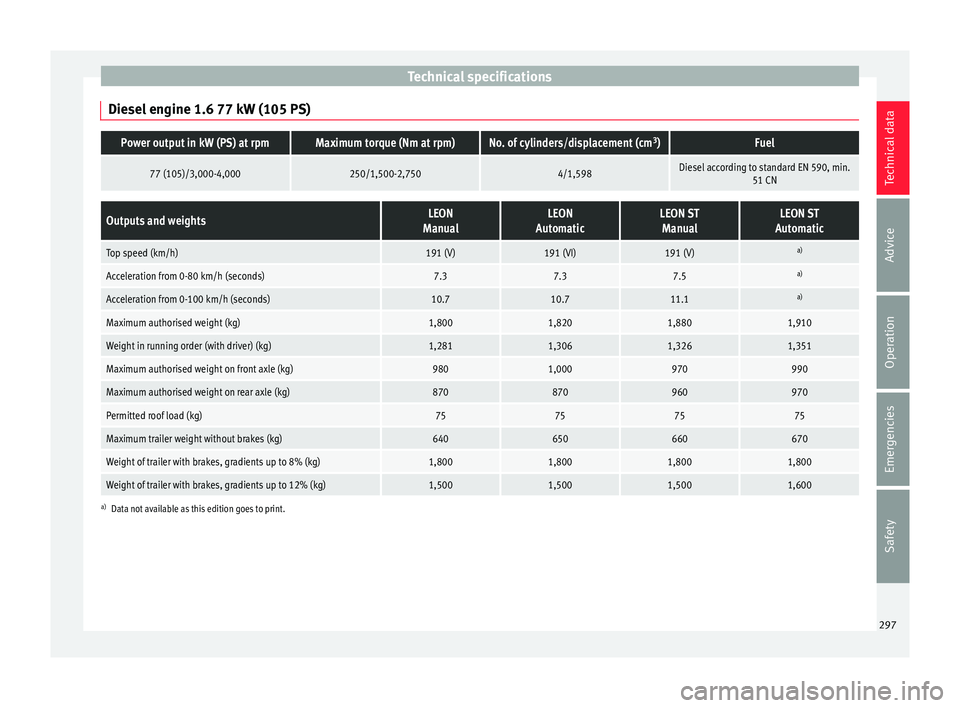This screenshot has height=708, width=960.
Task: Select the 670 trailer weight value
Action: [x=800, y=439]
